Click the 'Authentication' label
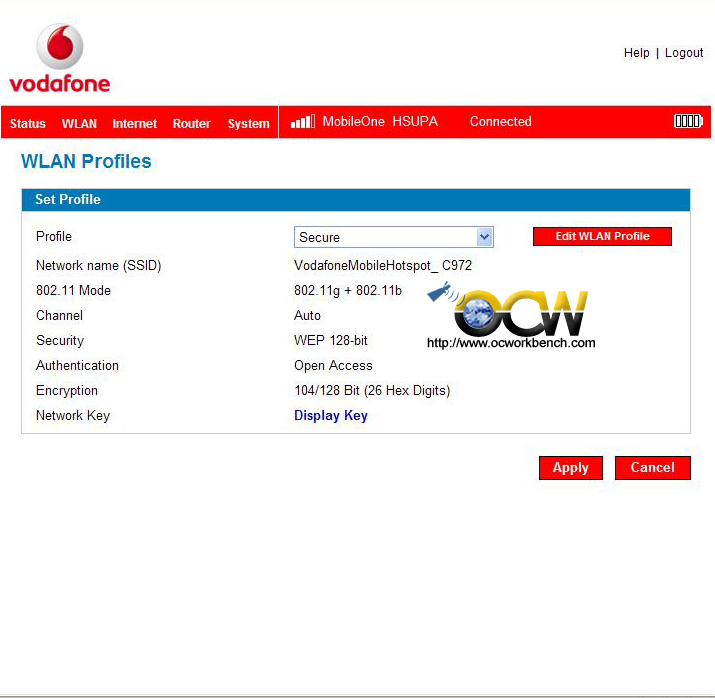 pos(77,366)
